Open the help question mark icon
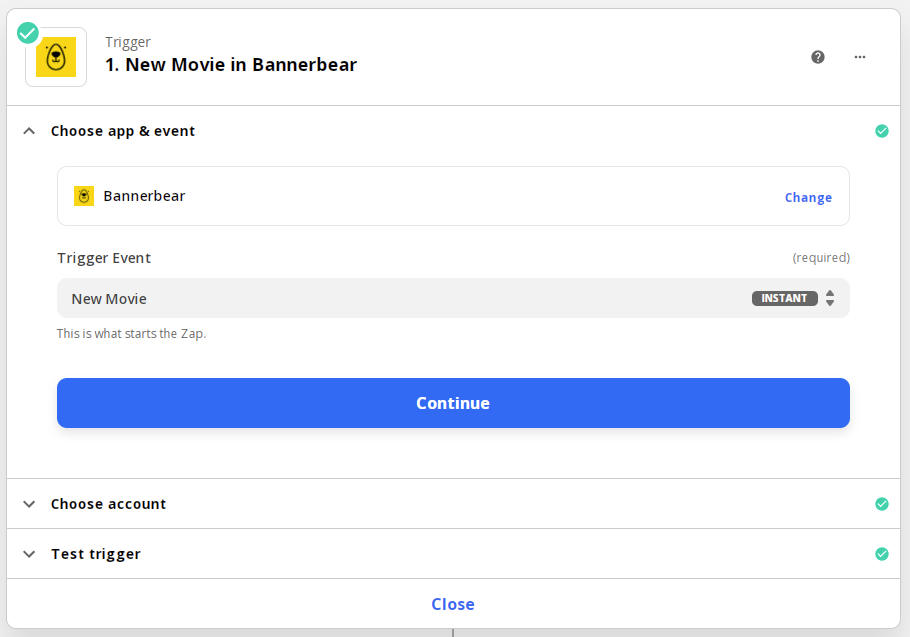The height and width of the screenshot is (637, 910). click(818, 57)
